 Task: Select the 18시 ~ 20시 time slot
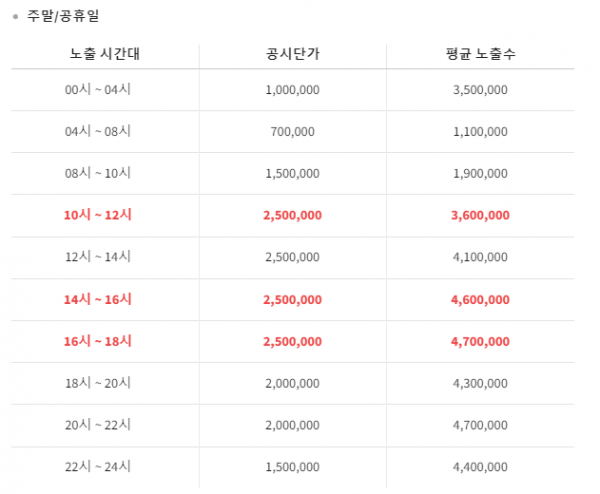(98, 383)
